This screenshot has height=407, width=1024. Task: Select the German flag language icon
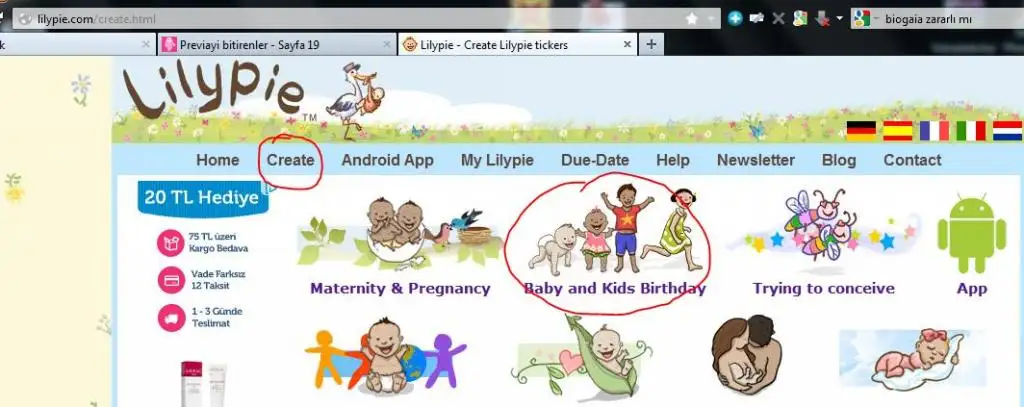click(861, 131)
